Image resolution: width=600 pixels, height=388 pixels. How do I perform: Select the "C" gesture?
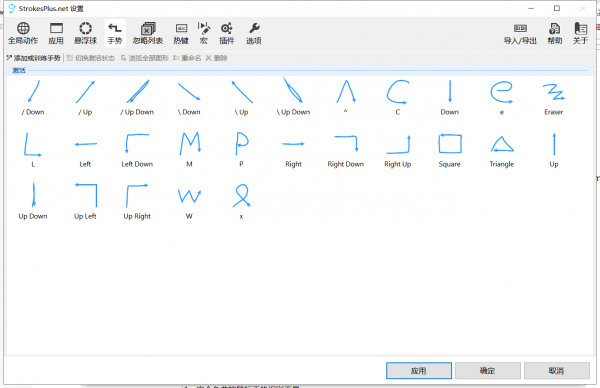tap(398, 97)
